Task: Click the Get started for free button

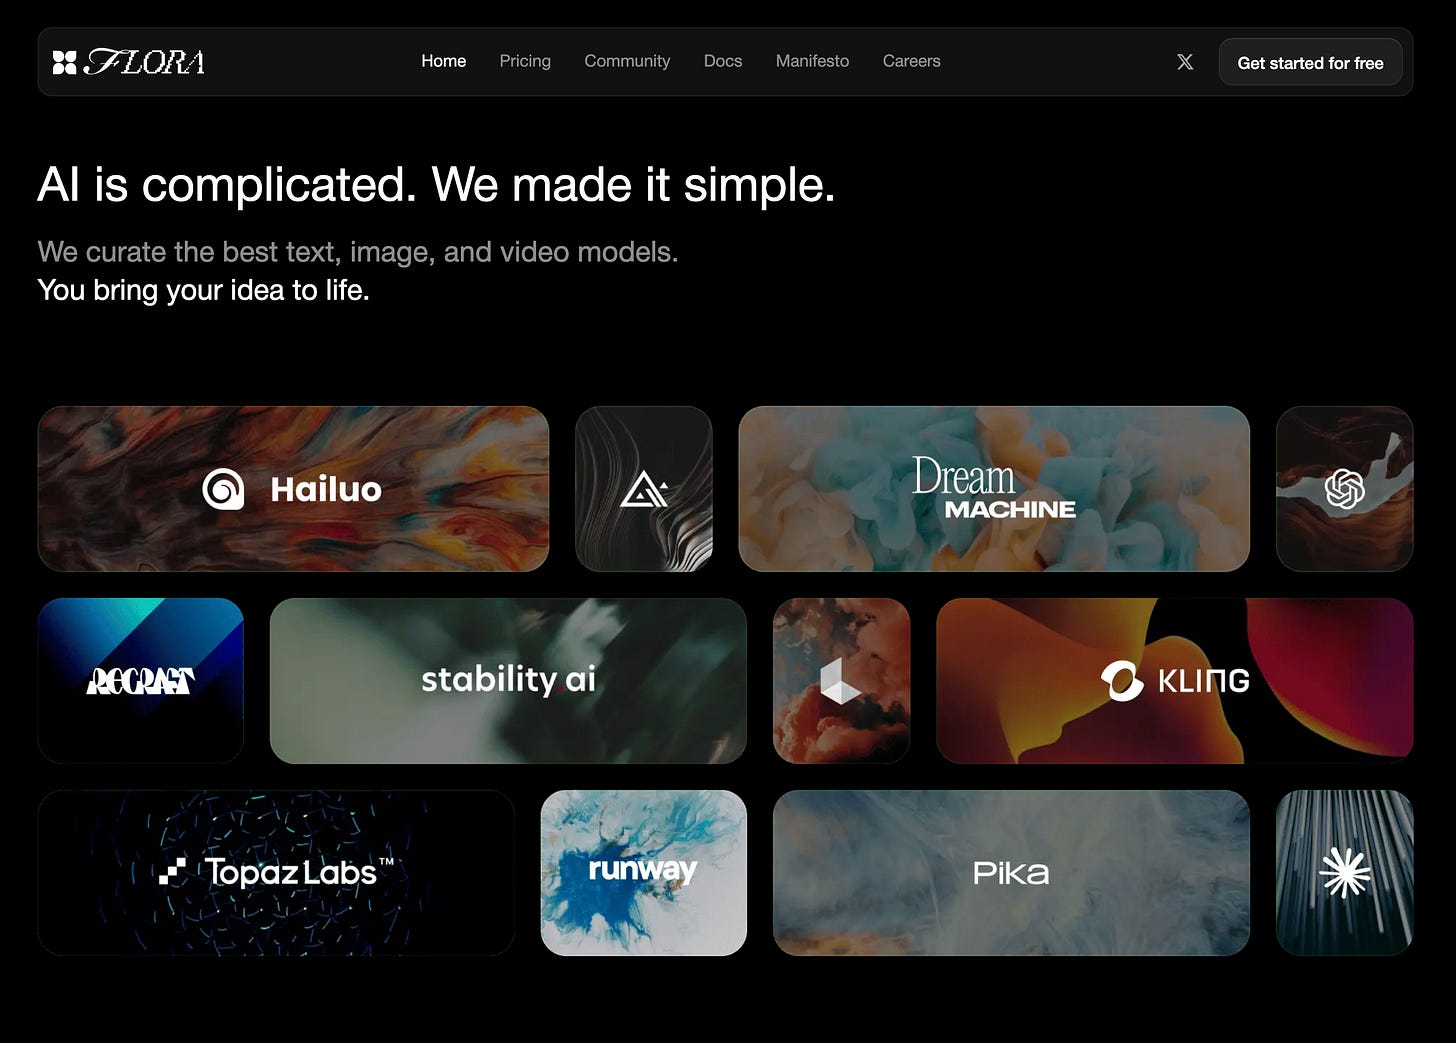Action: click(1310, 62)
